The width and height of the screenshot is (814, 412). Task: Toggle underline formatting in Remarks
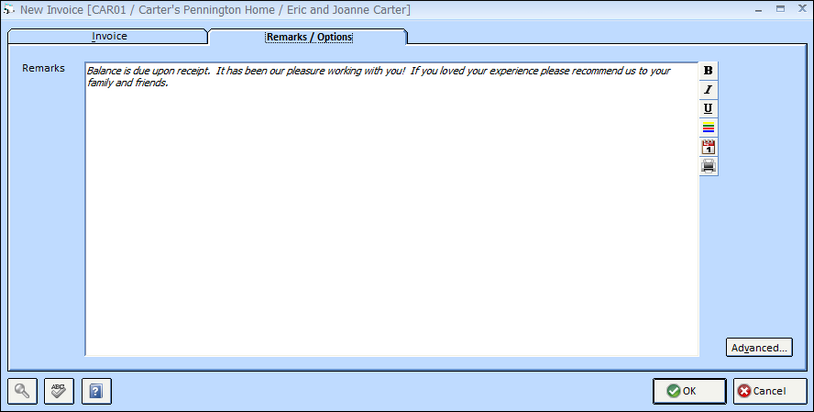click(x=708, y=108)
